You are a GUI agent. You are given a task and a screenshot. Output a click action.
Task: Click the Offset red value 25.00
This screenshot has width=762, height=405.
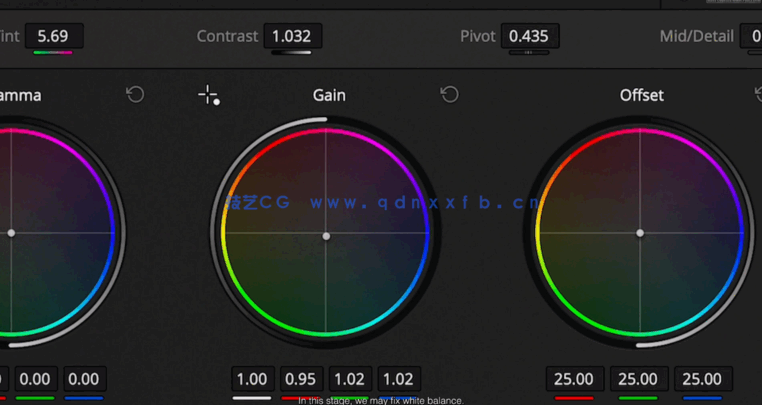[x=575, y=379]
